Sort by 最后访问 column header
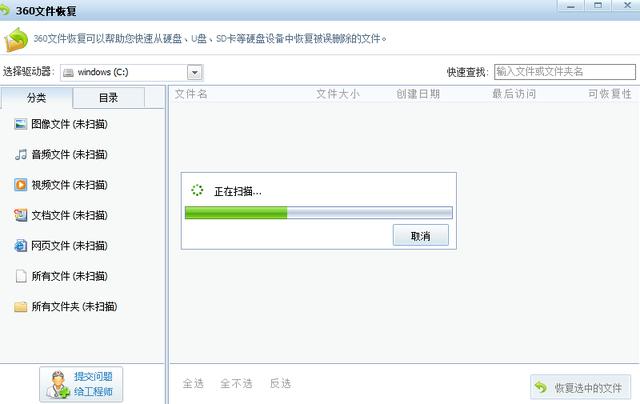 coord(514,94)
